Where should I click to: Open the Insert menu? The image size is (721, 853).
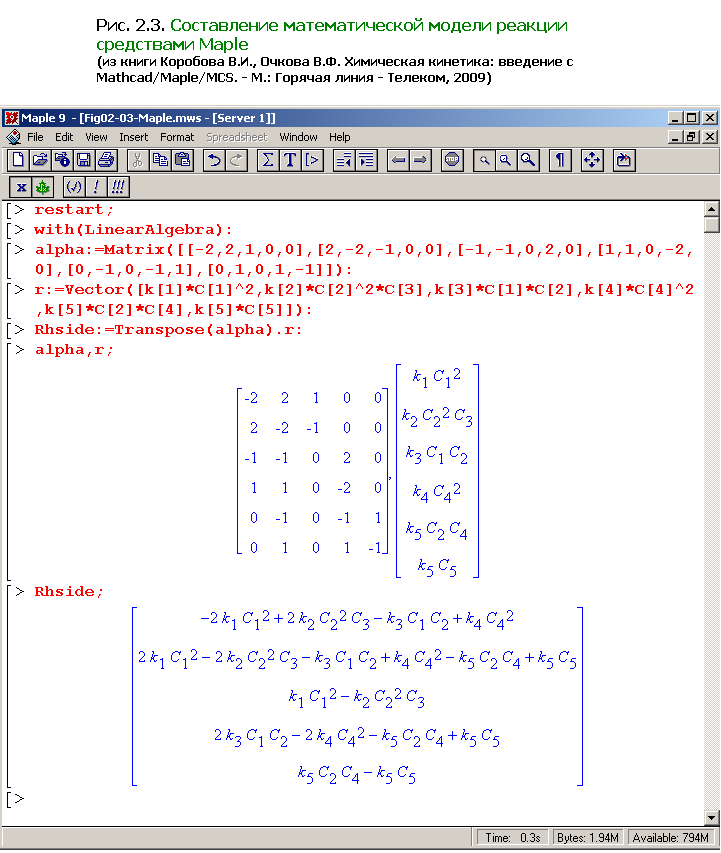133,137
